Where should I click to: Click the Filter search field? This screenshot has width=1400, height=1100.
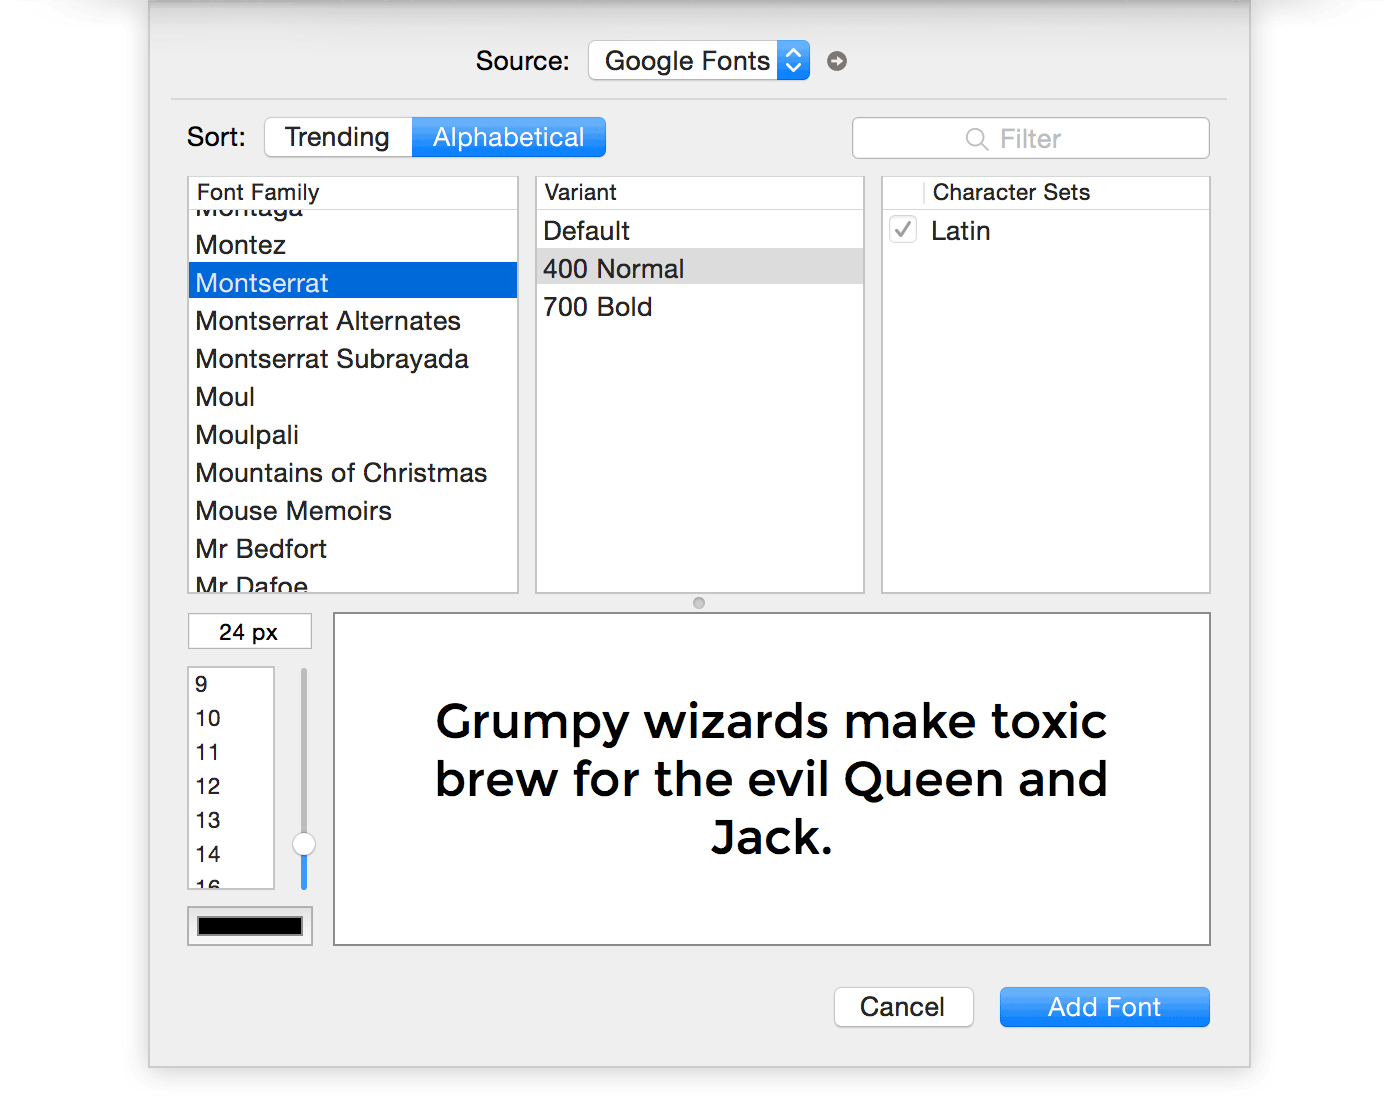[1031, 138]
